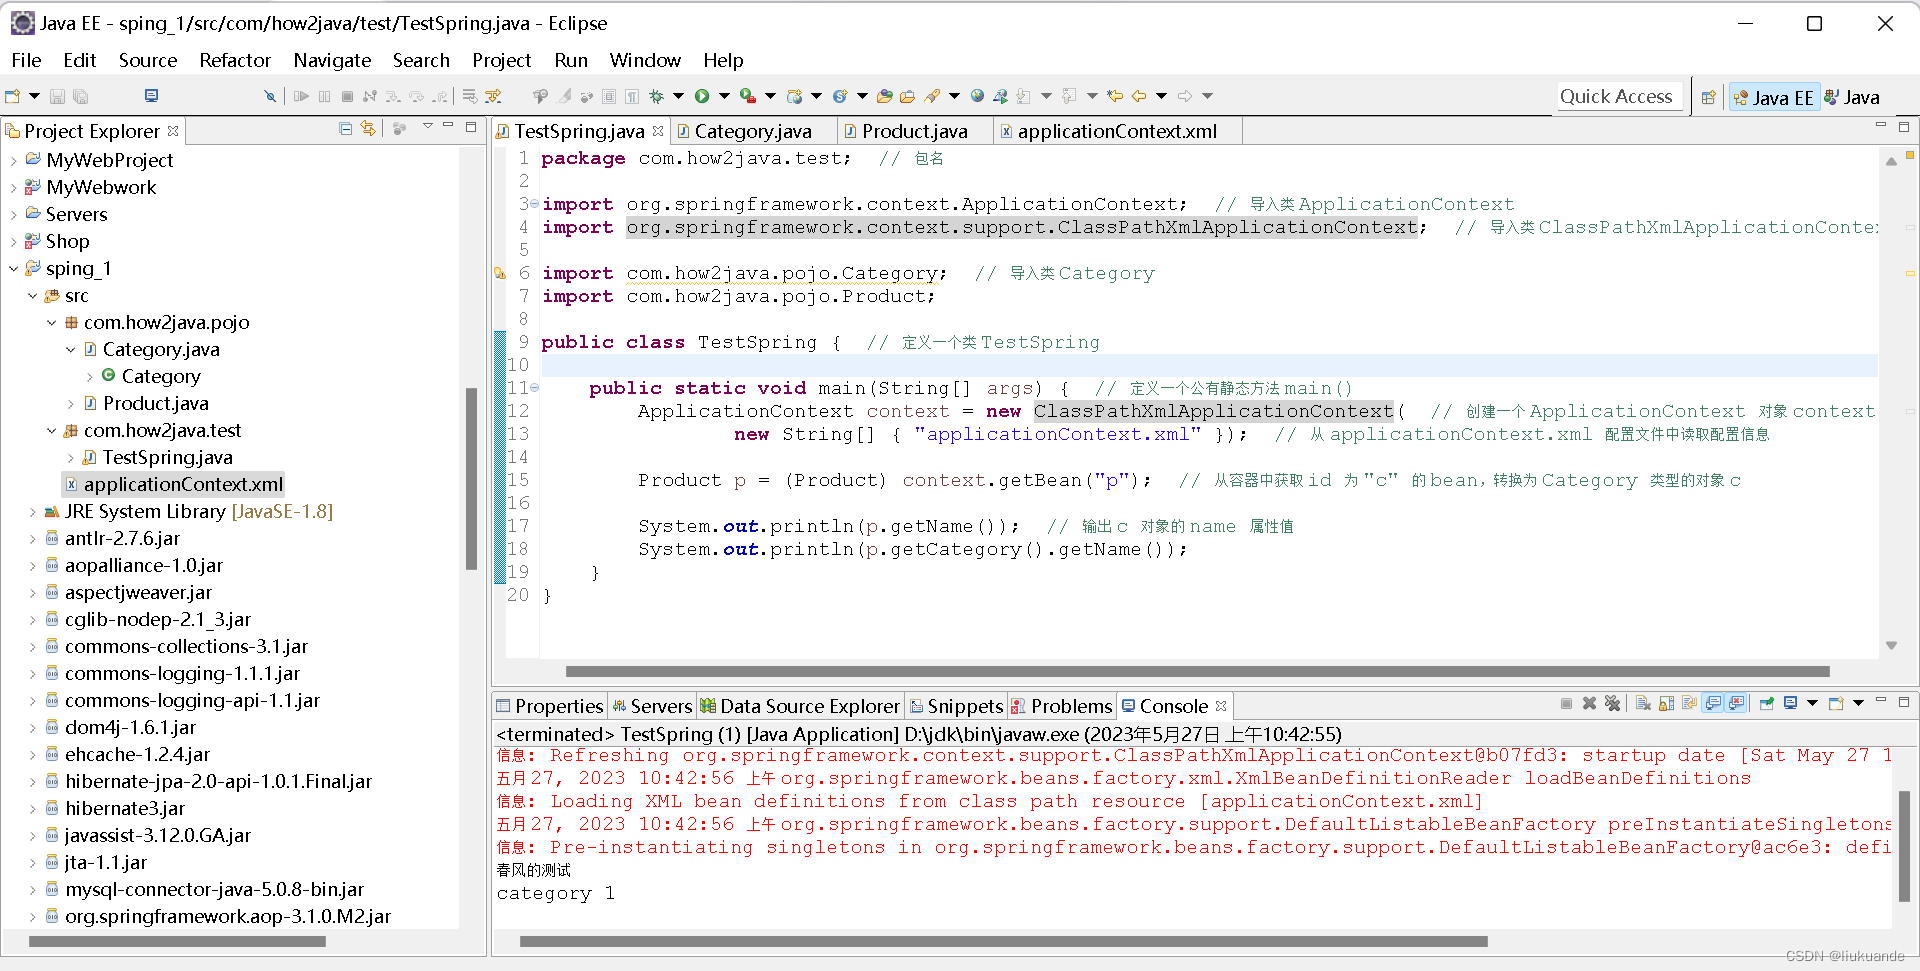The image size is (1920, 971).
Task: Toggle Link with Editor in Project Explorer
Action: (368, 129)
